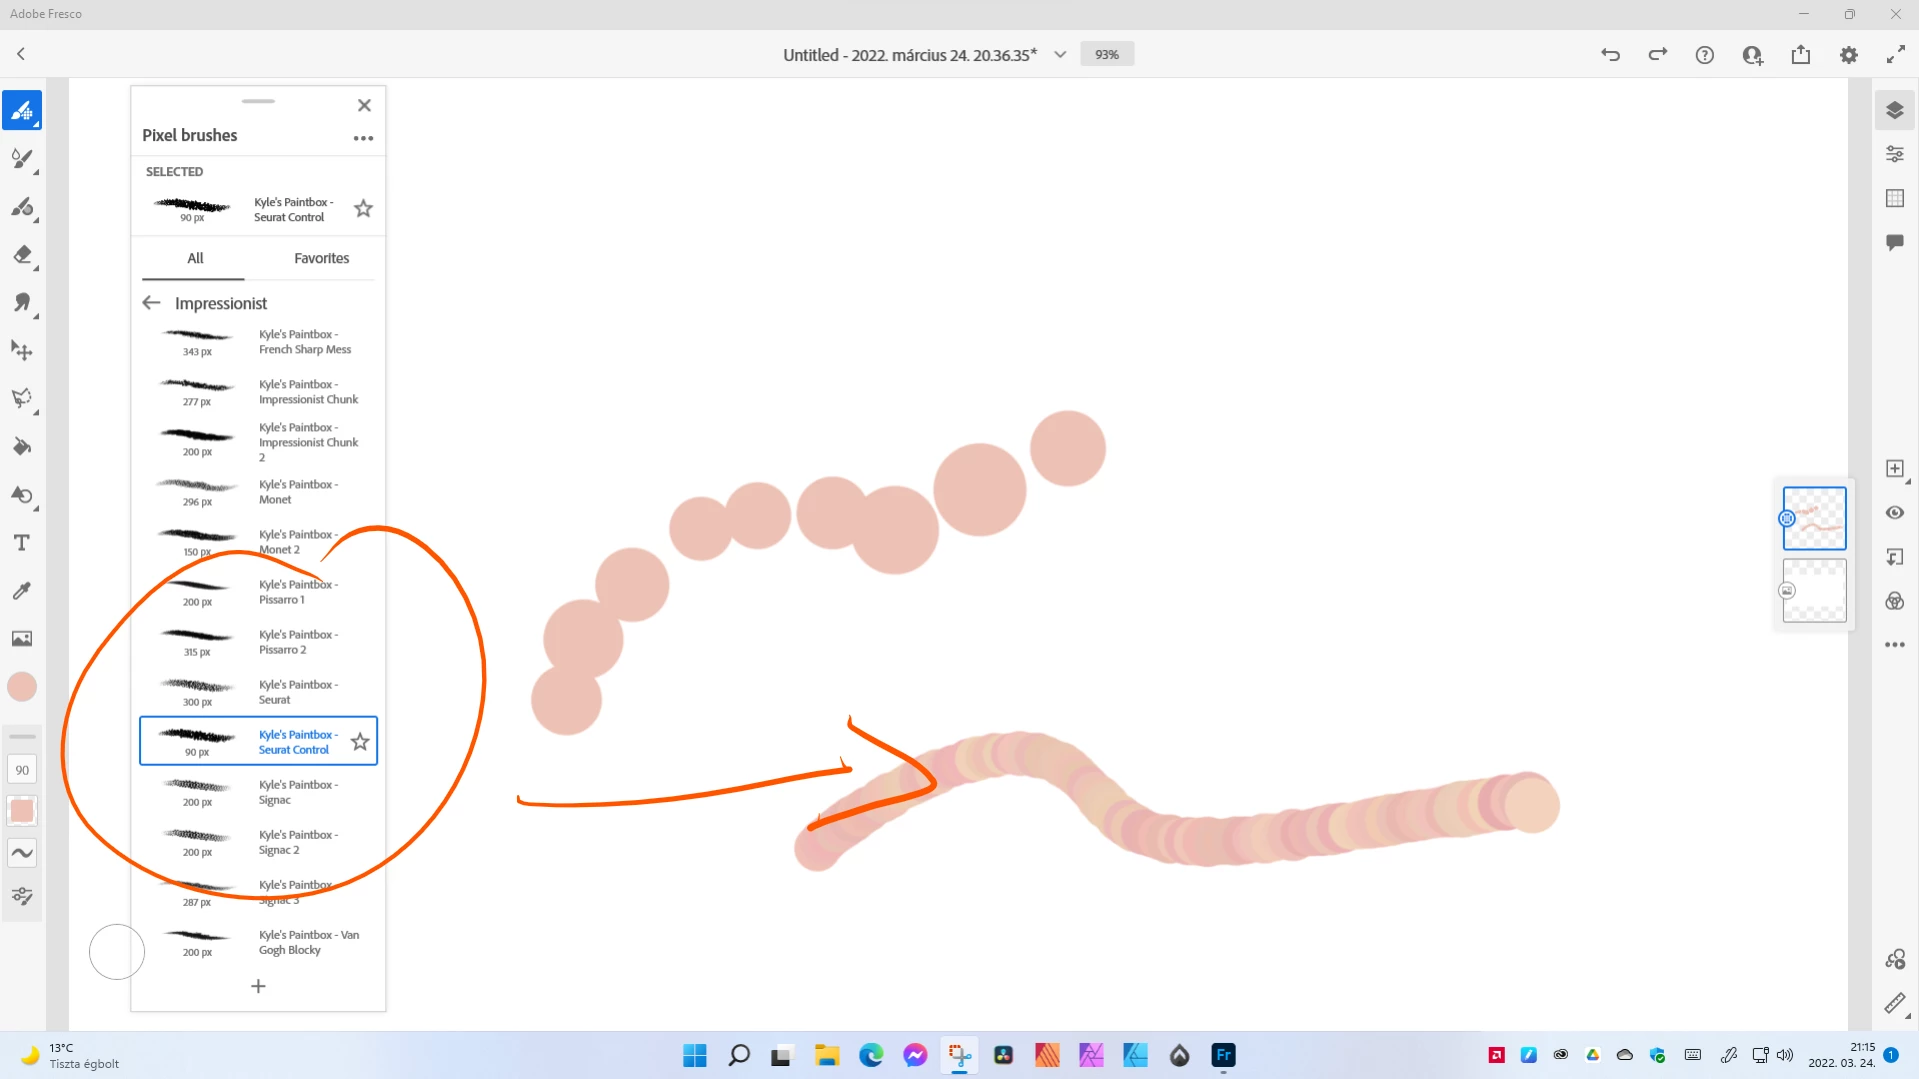Close the Pixel brushes panel

click(365, 105)
